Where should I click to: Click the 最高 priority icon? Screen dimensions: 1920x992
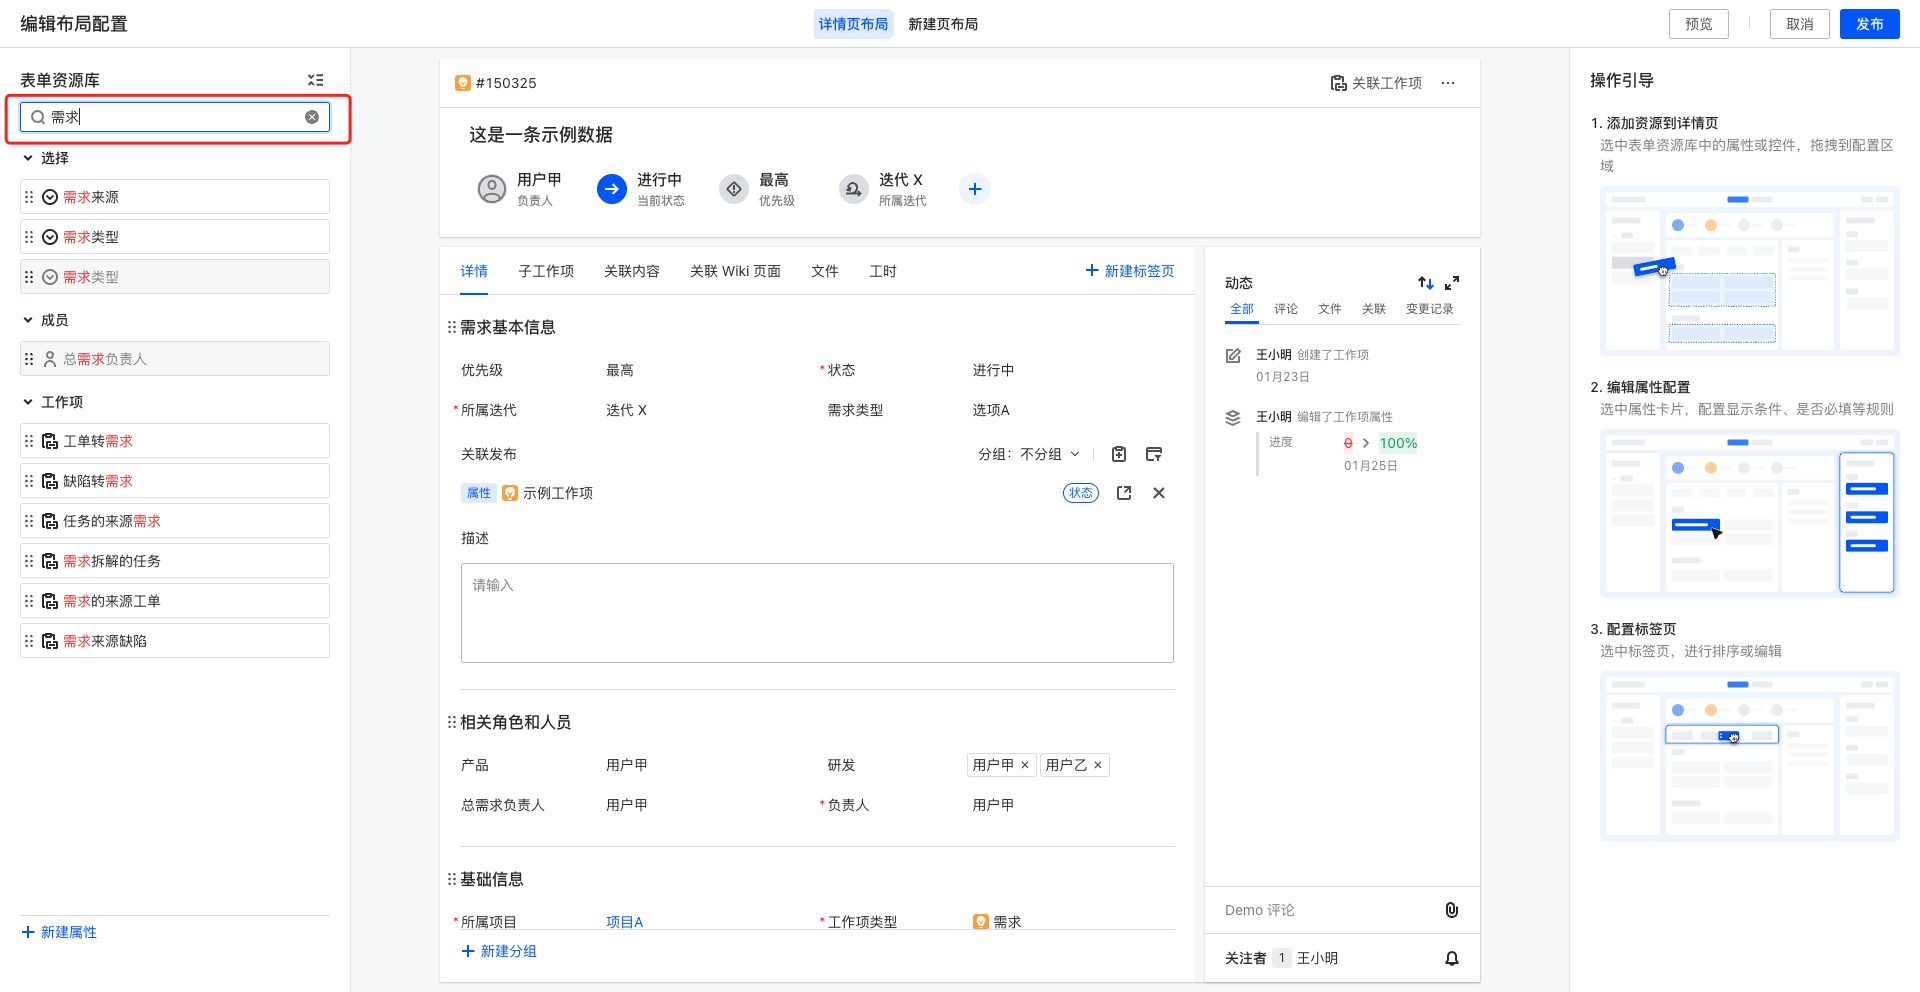click(734, 189)
